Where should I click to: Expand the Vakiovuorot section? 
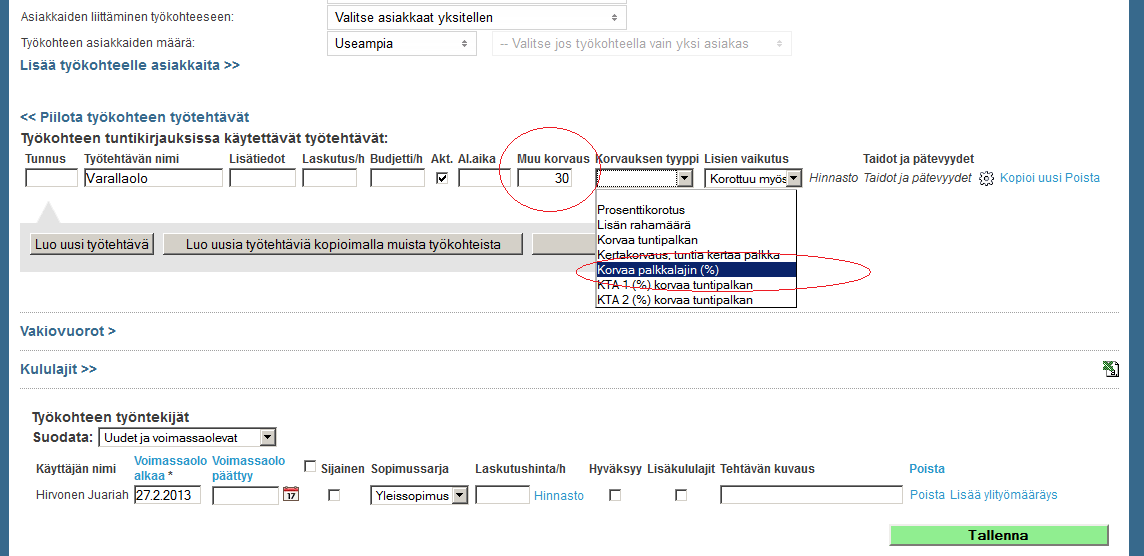click(68, 331)
